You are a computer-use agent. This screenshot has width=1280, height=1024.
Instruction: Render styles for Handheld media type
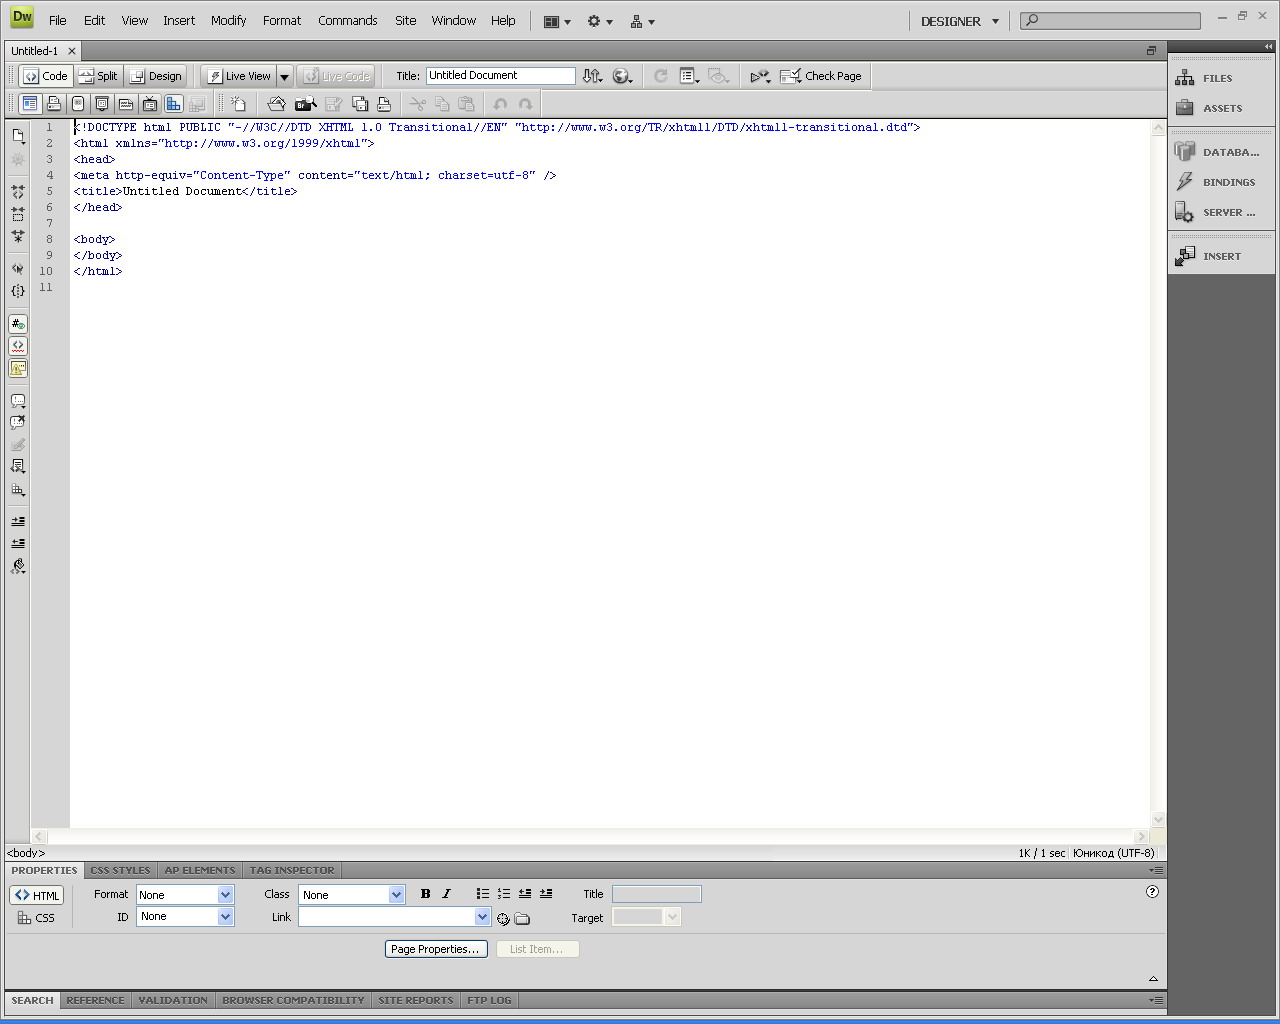coord(78,103)
